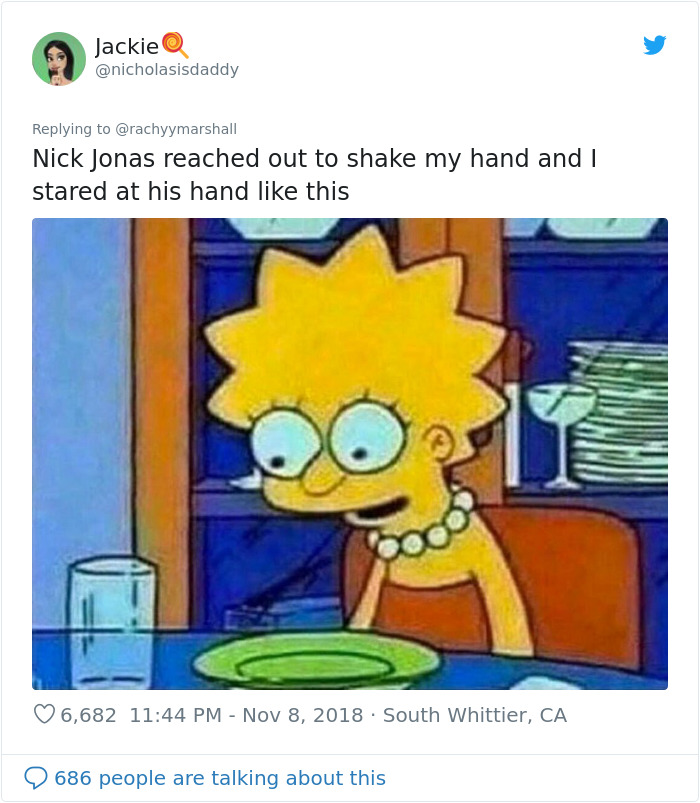Screen dimensions: 700x803
Task: Open the Lisa Simpson meme image
Action: 350,454
